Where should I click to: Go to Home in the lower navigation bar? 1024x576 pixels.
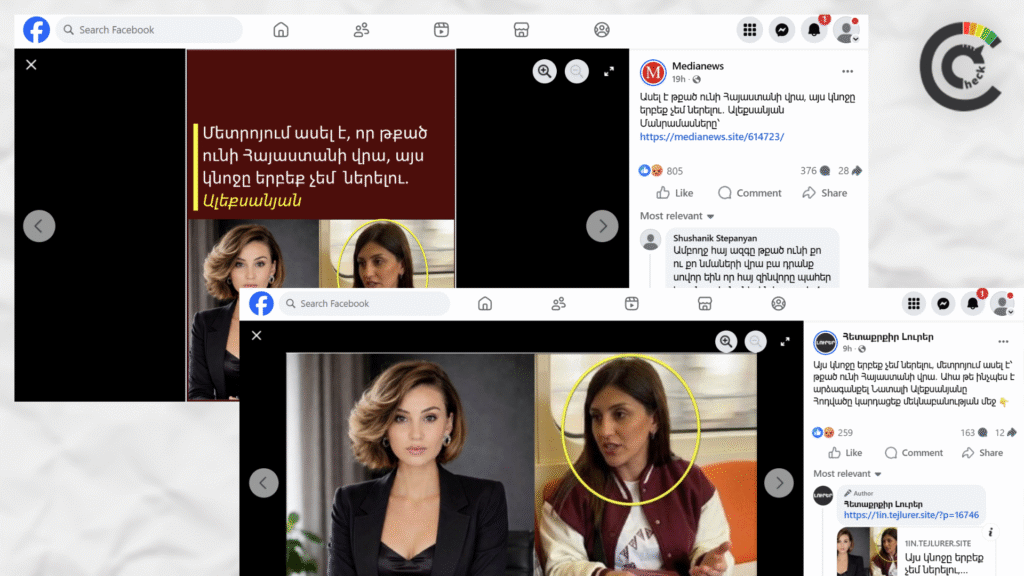[485, 304]
